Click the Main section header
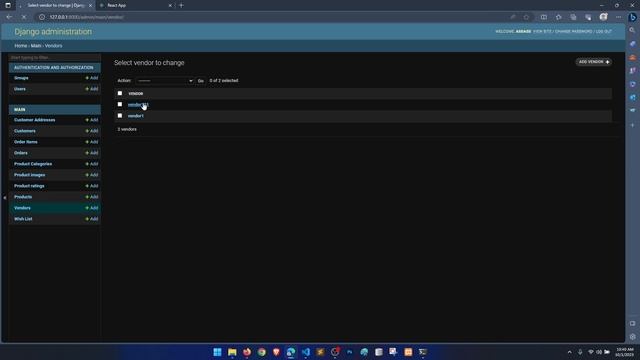The height and width of the screenshot is (360, 640). click(x=55, y=109)
